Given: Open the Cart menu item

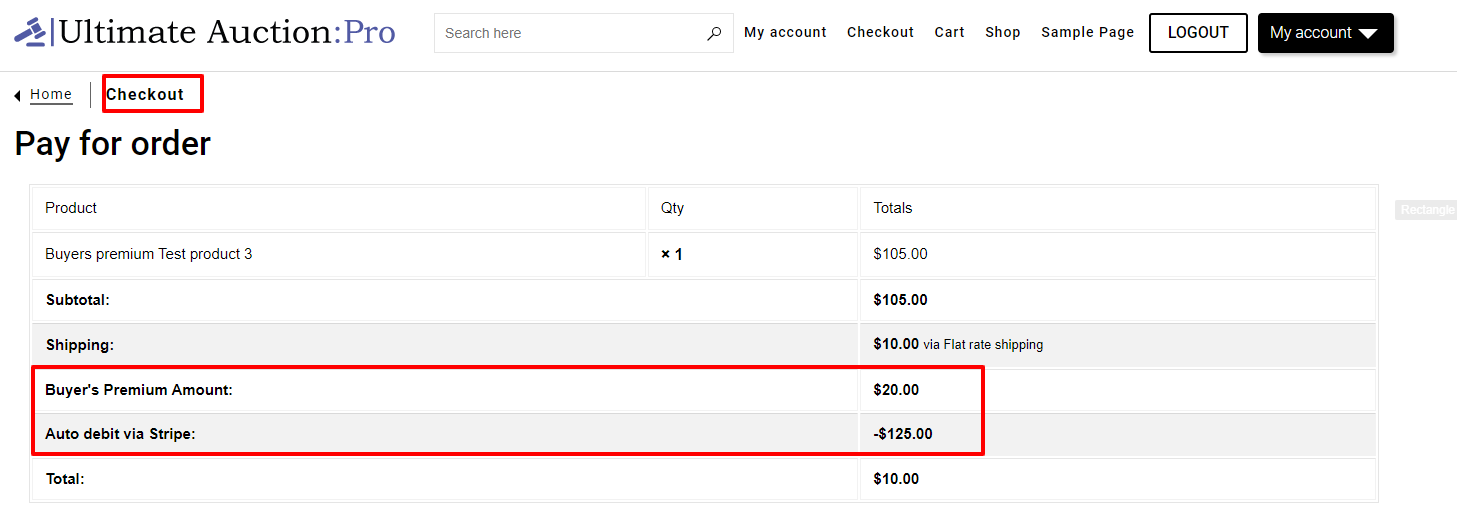Looking at the screenshot, I should [949, 32].
